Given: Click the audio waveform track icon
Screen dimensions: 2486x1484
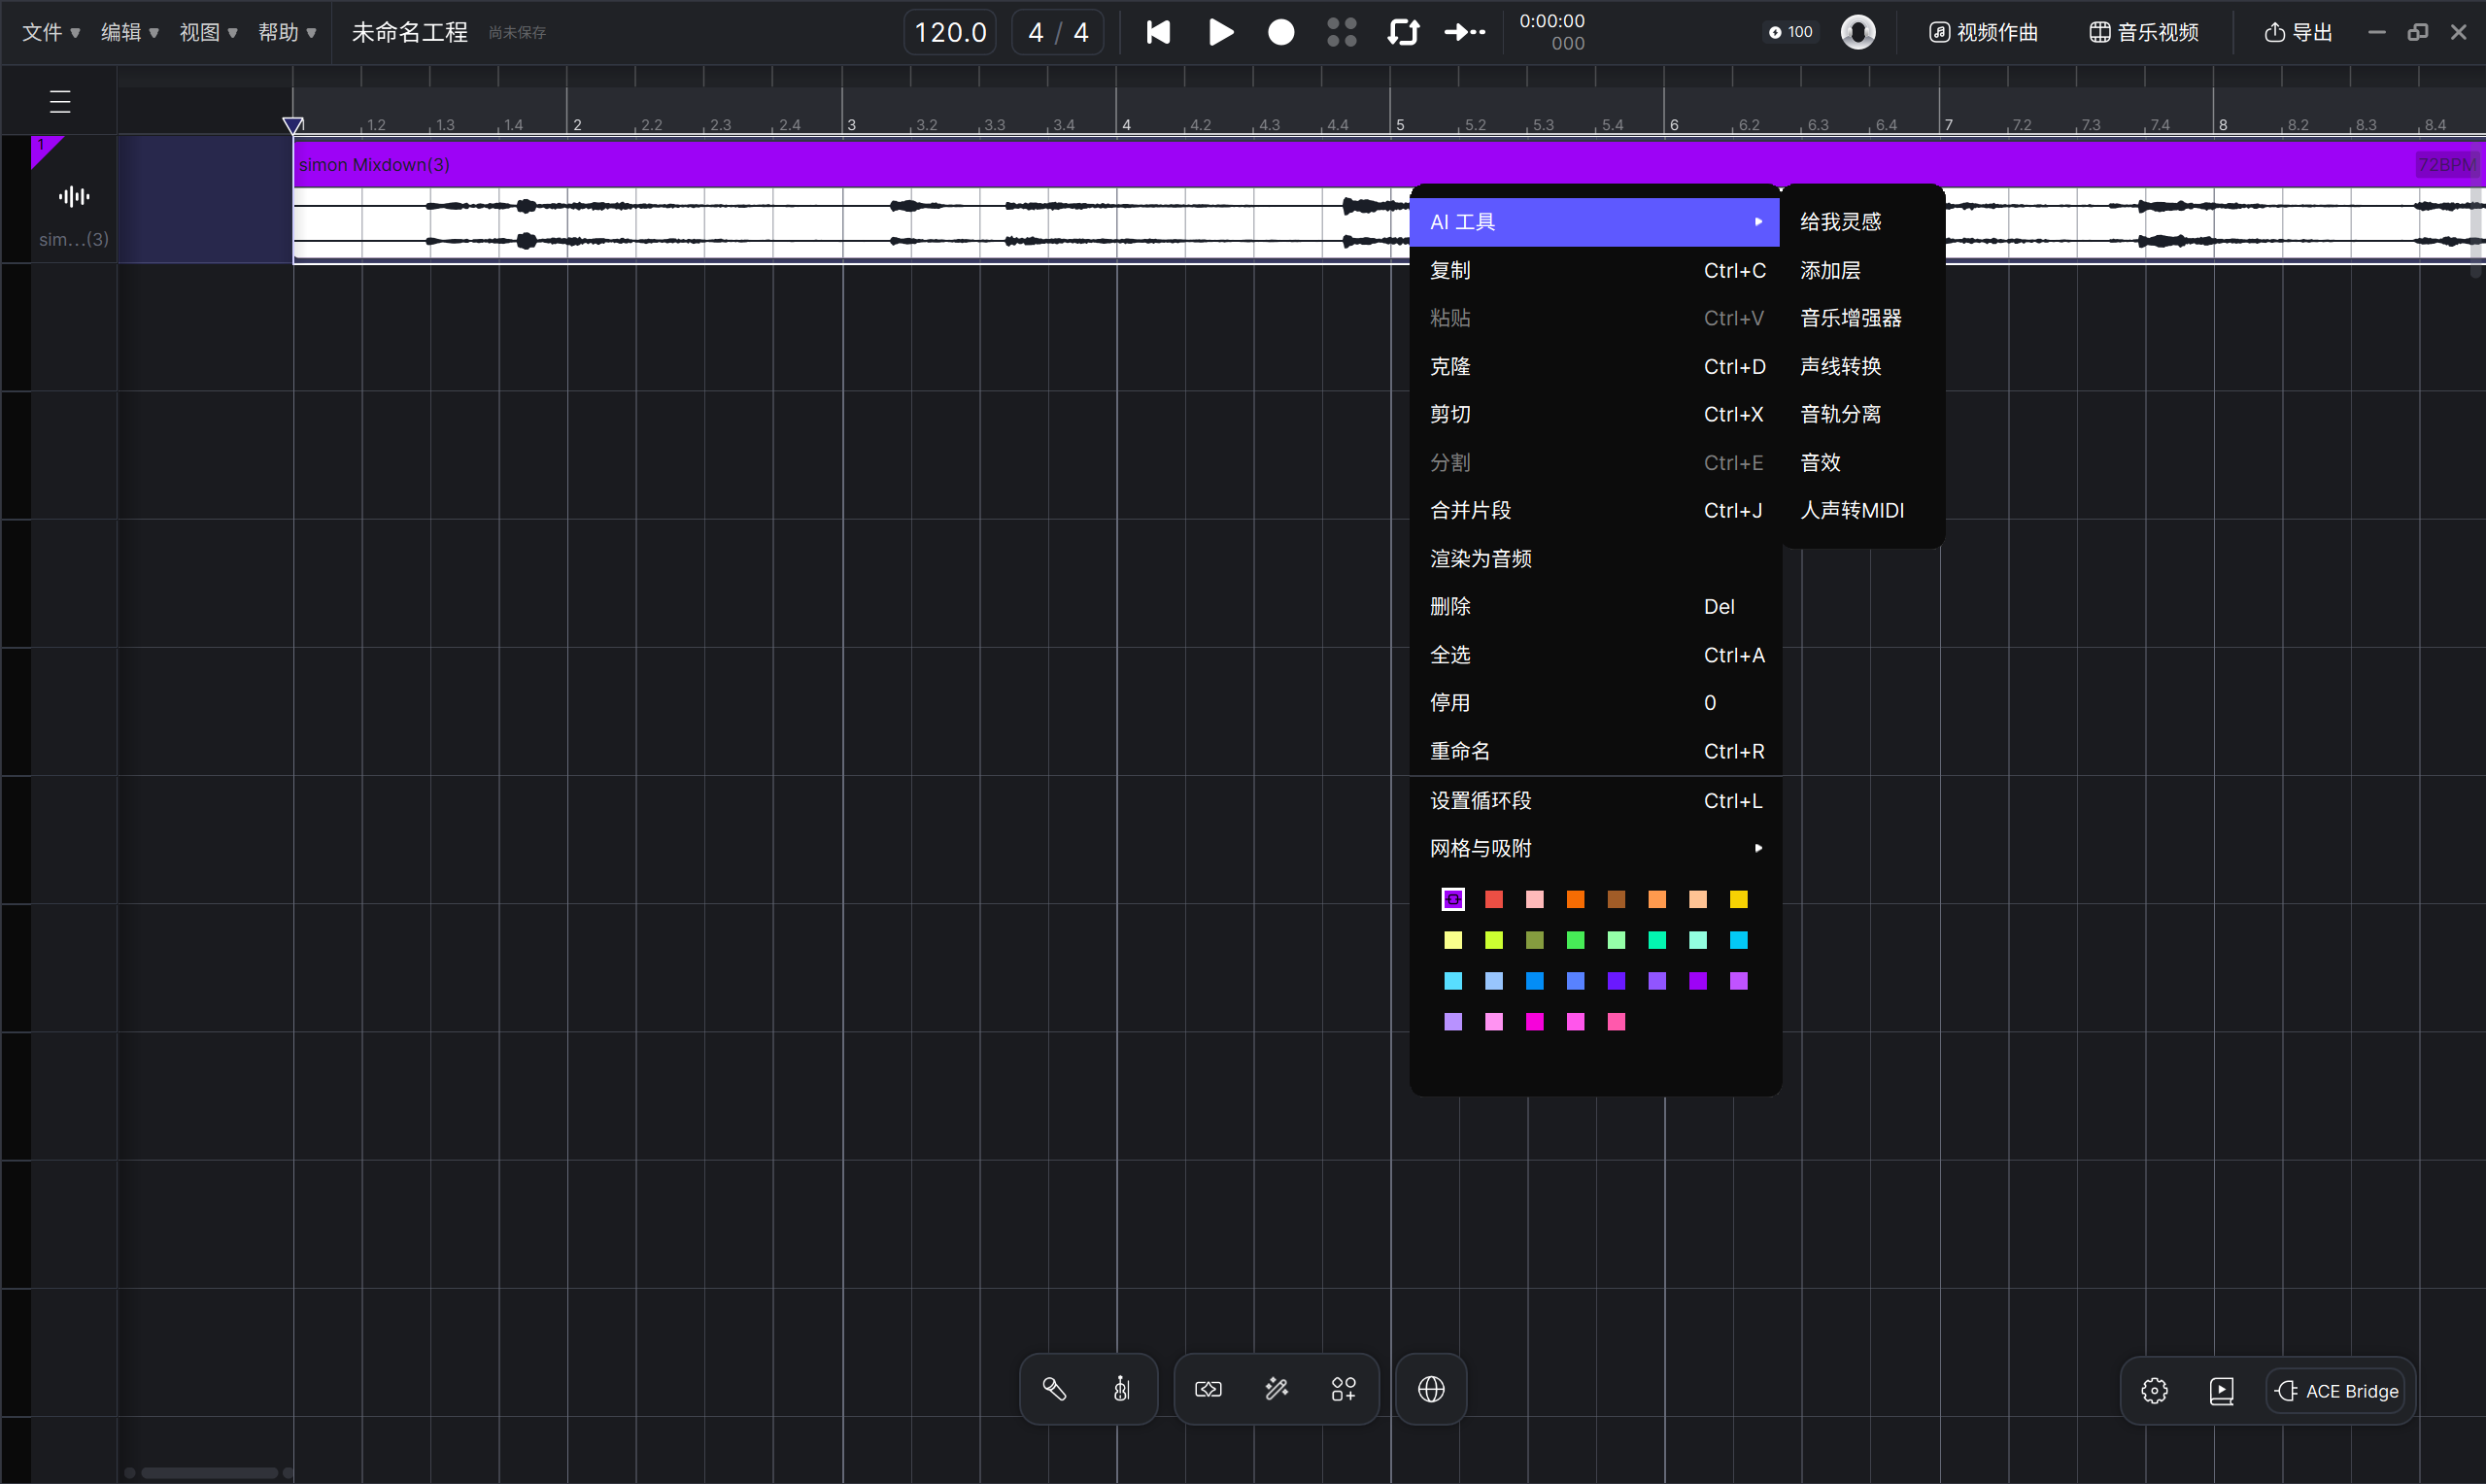Looking at the screenshot, I should click(x=74, y=196).
